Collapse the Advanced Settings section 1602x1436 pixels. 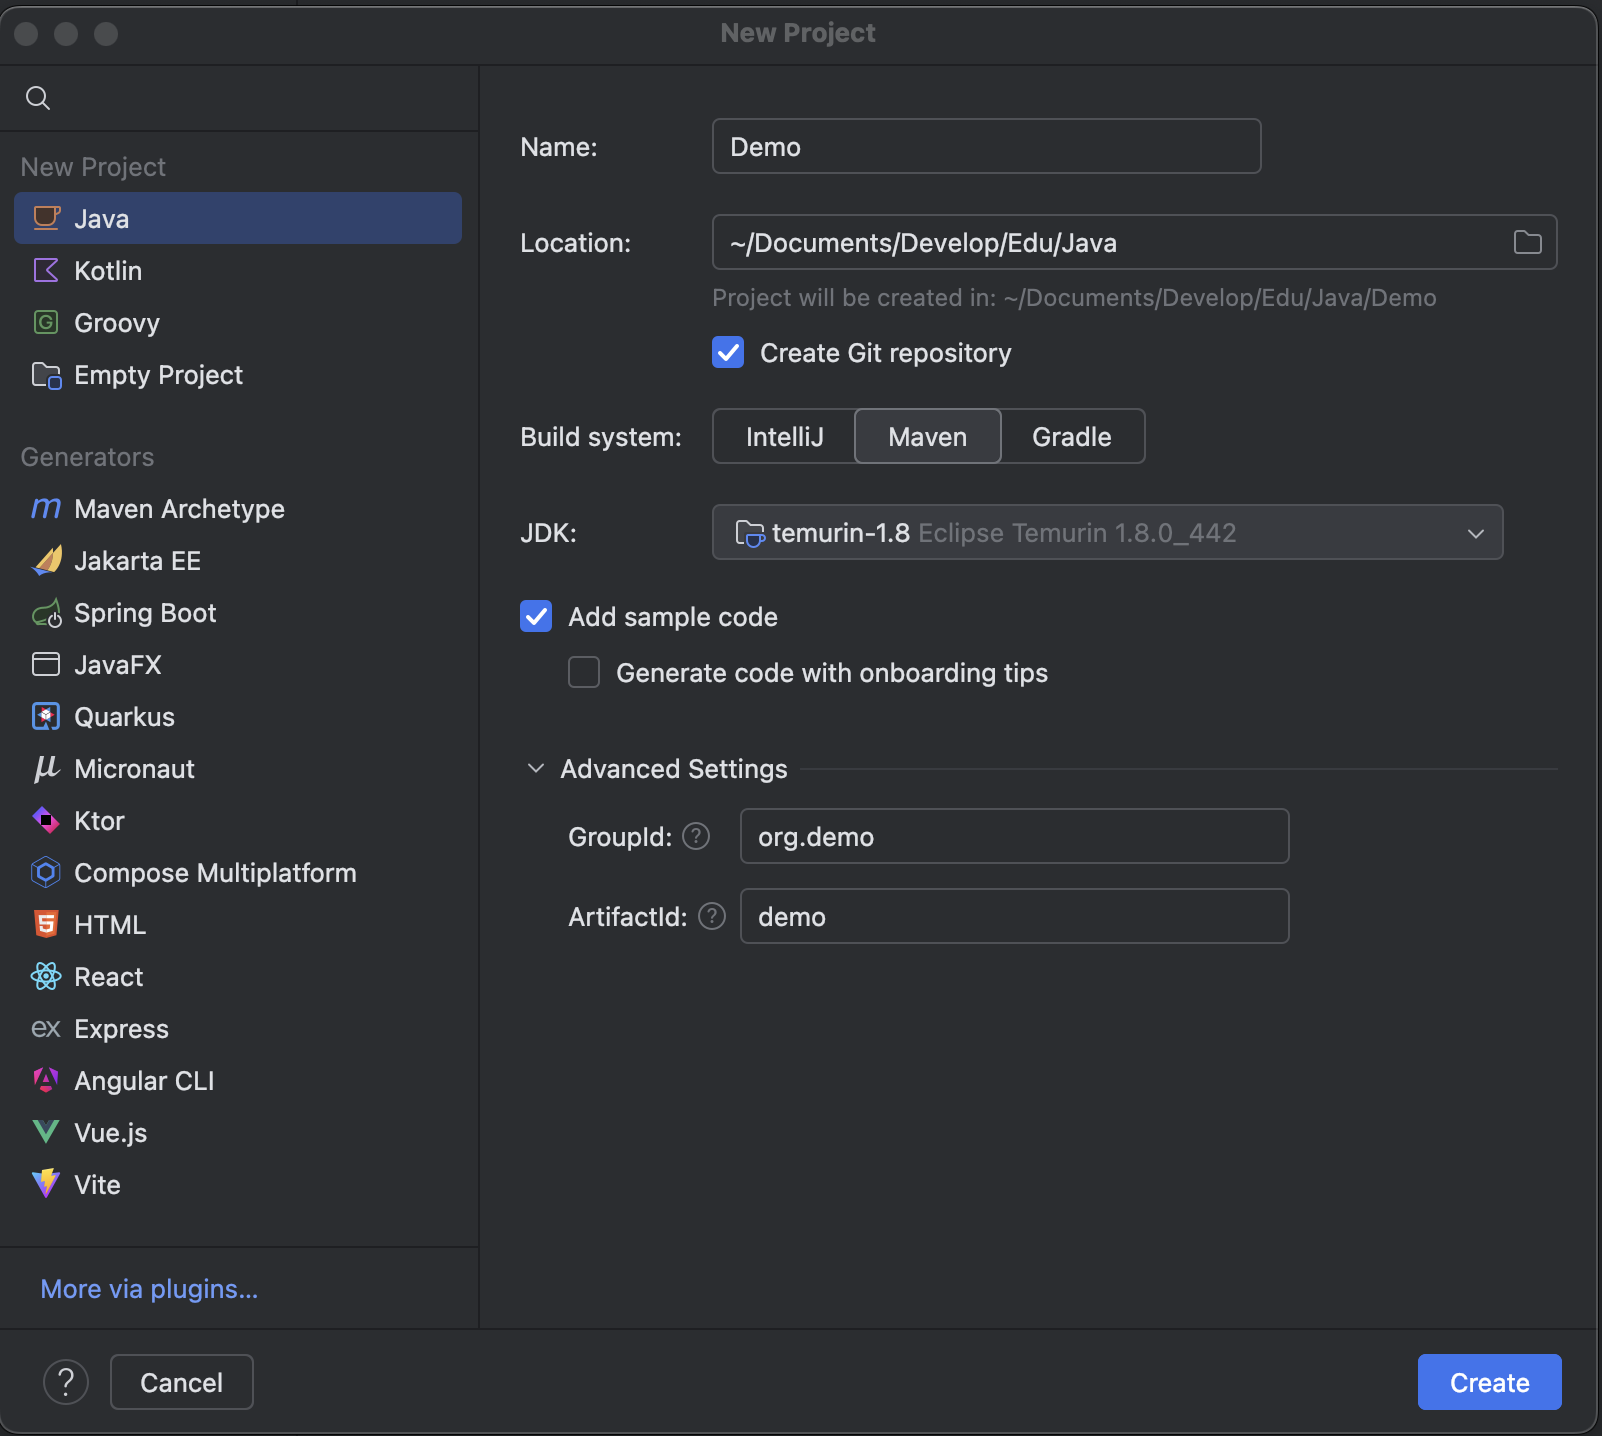pos(536,768)
